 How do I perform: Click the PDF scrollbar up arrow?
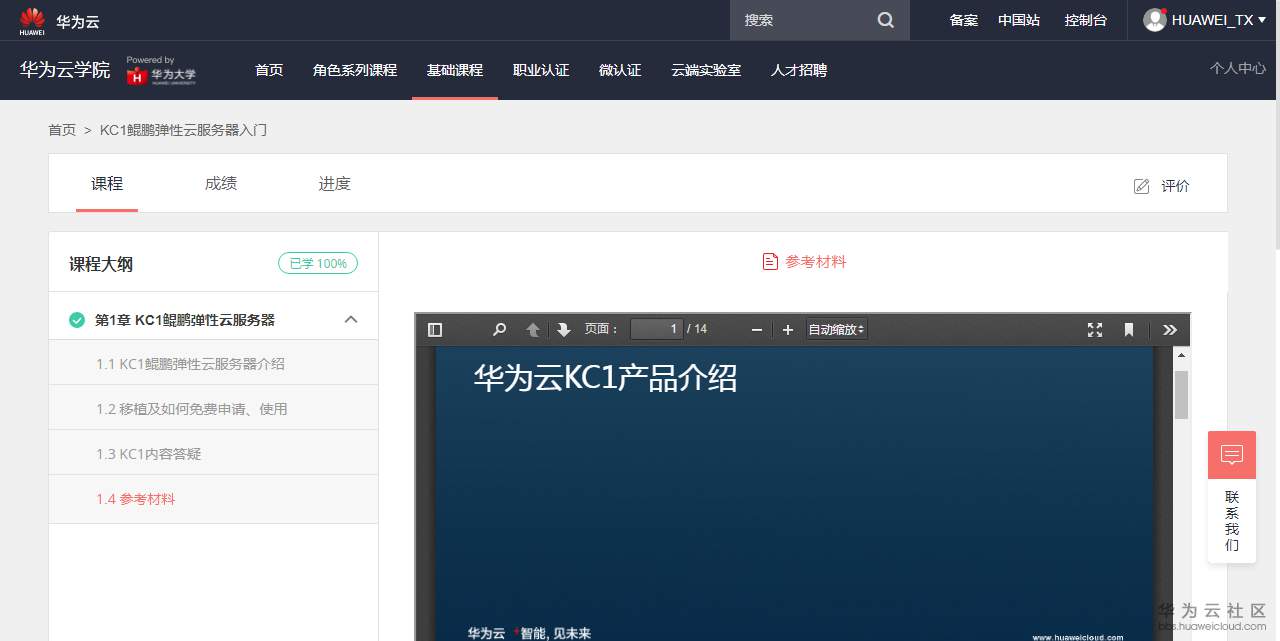tap(1181, 354)
